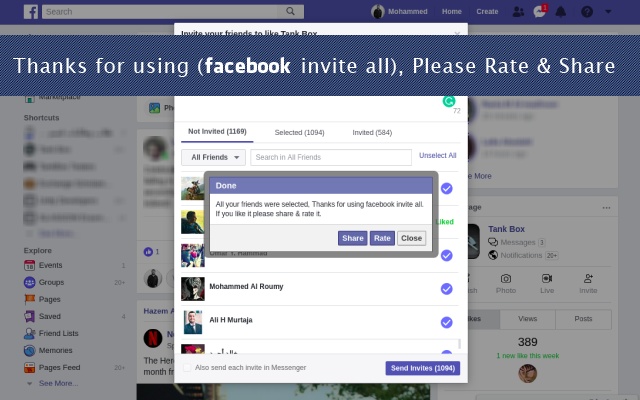Enable Also send each invite in Messenger
The image size is (640, 400).
pyautogui.click(x=187, y=368)
